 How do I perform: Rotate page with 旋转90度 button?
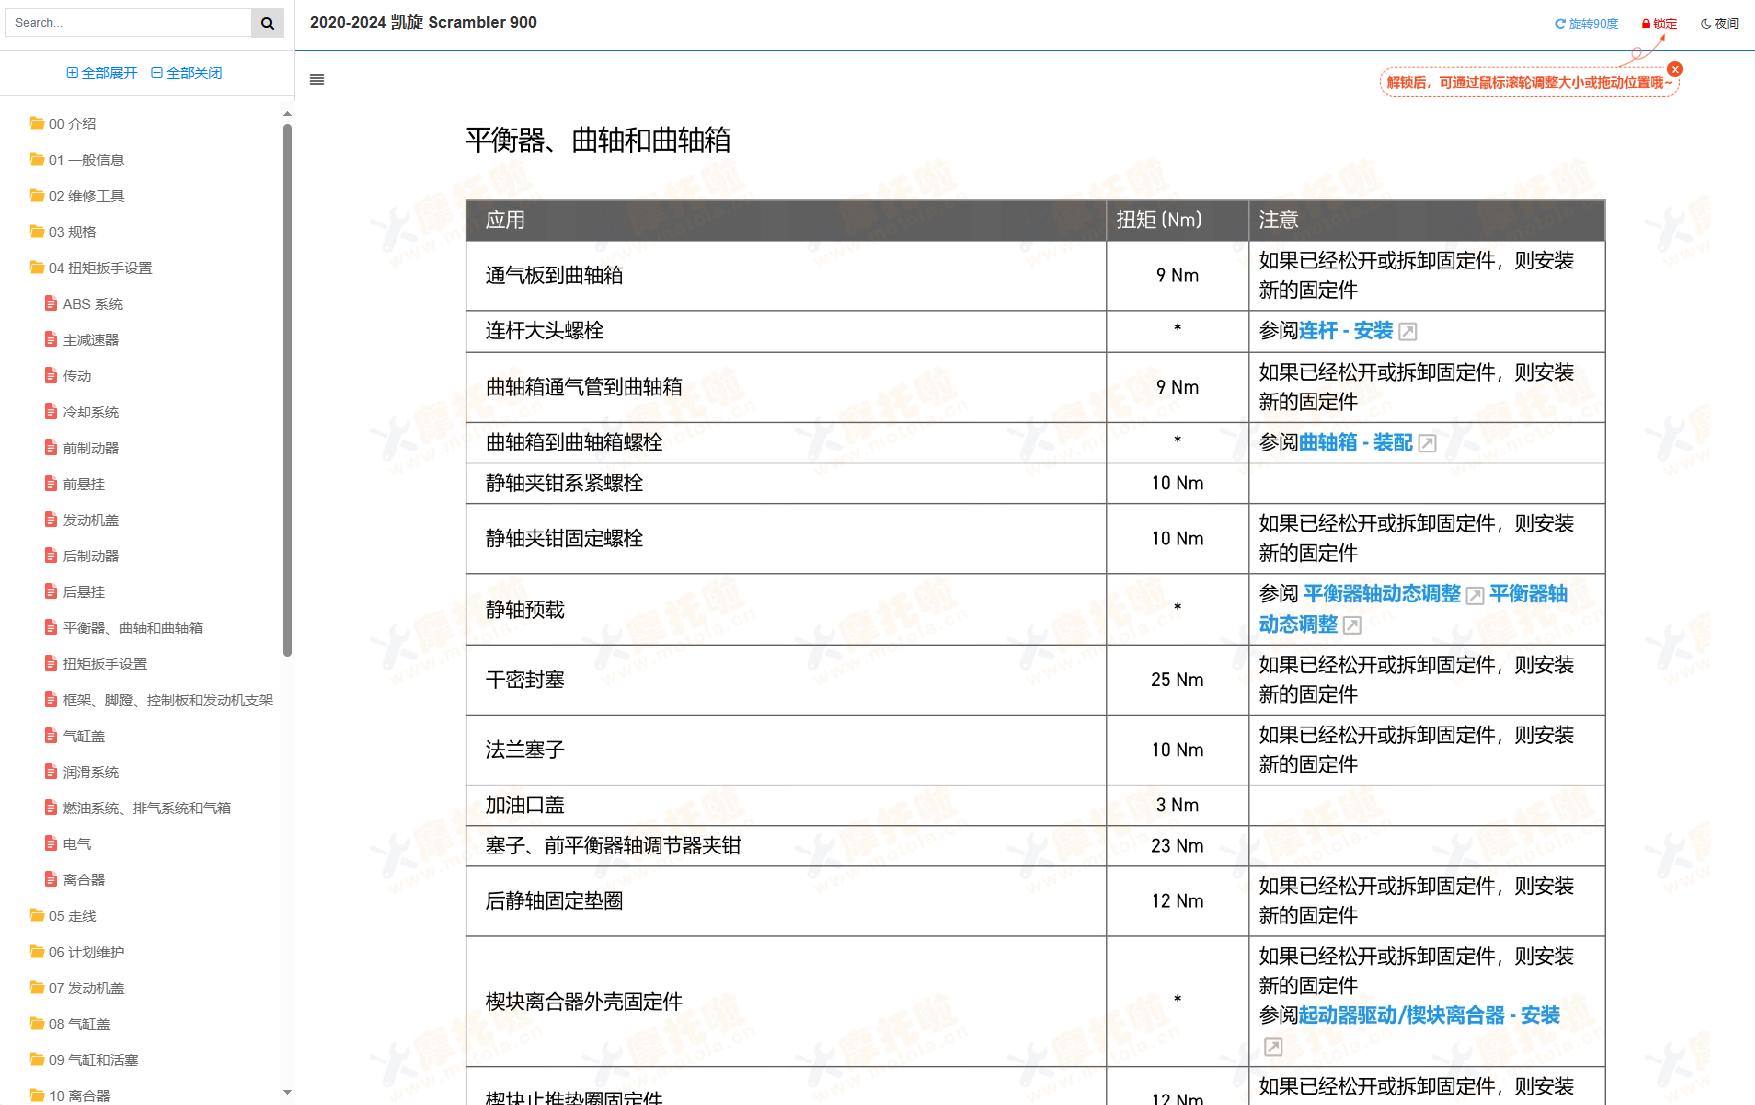[1586, 24]
